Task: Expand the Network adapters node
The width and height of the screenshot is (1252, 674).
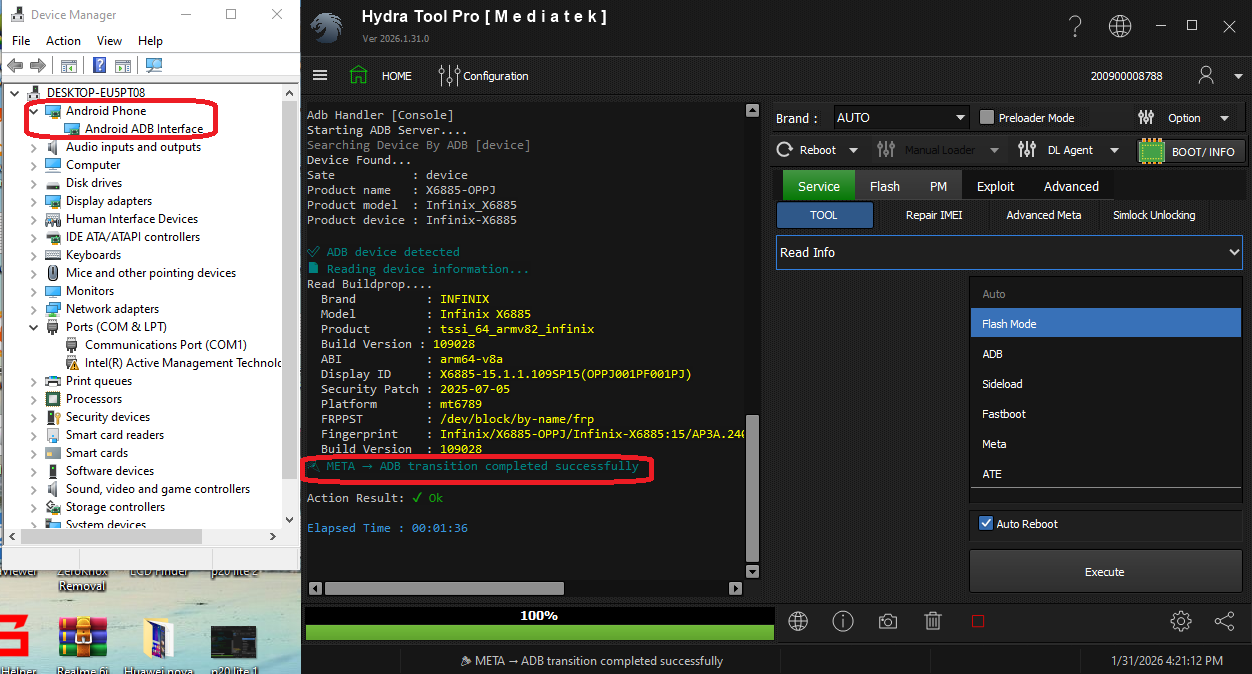Action: coord(34,309)
